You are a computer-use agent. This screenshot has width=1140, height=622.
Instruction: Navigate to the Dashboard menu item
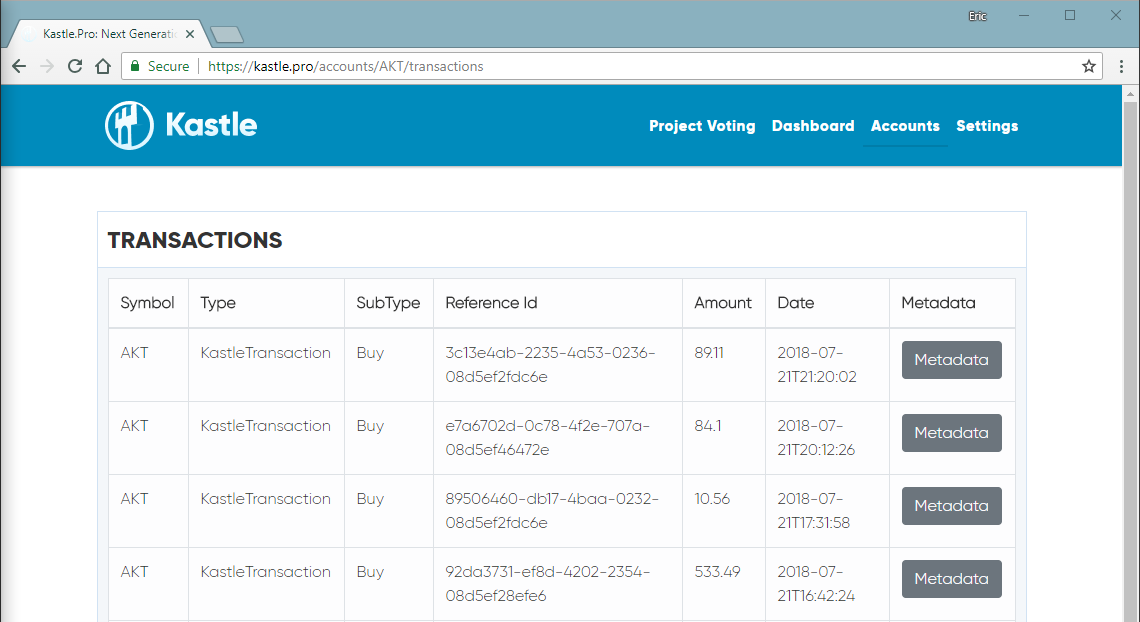point(813,126)
